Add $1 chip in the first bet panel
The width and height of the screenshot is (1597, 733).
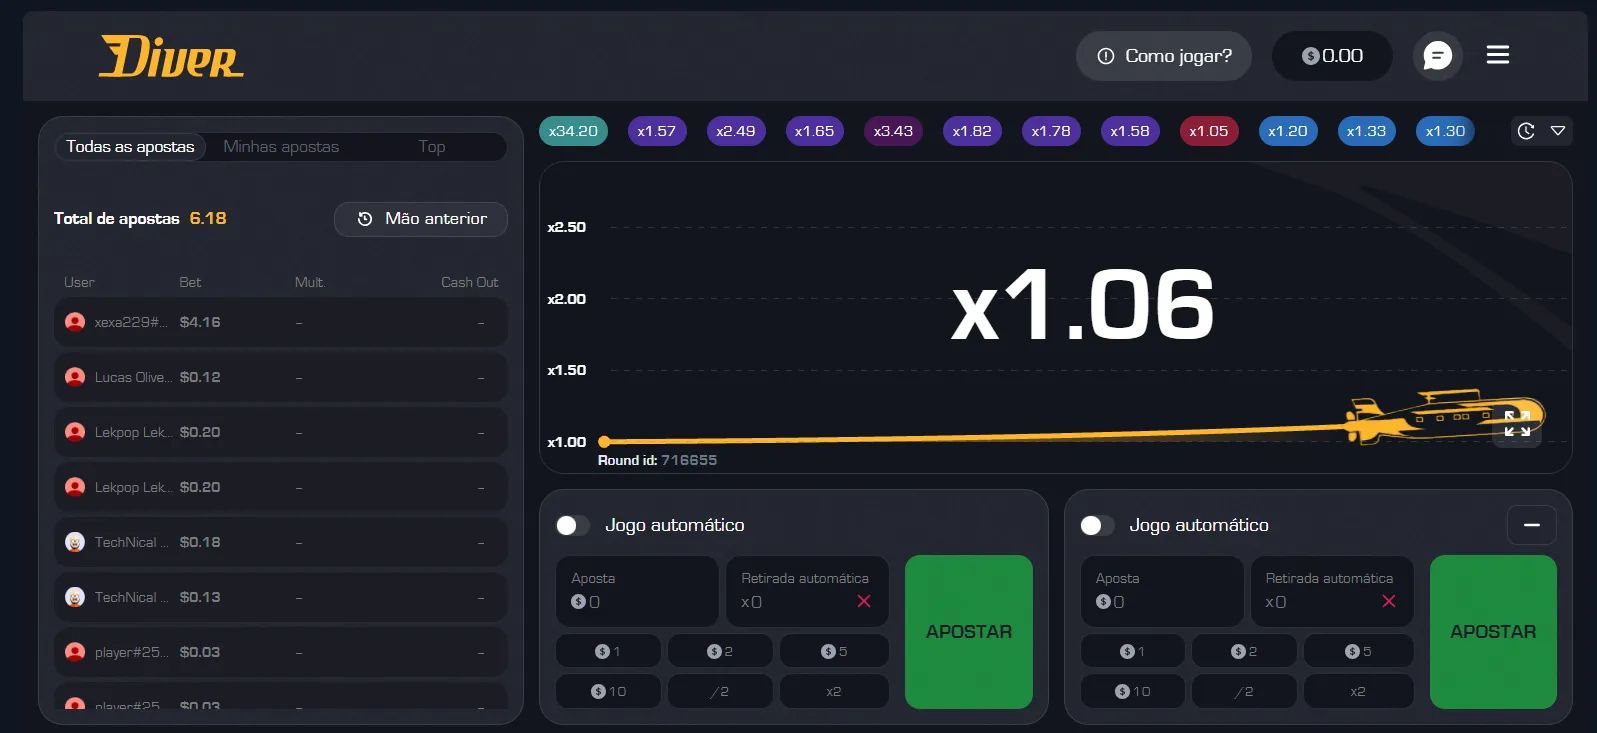coord(608,651)
